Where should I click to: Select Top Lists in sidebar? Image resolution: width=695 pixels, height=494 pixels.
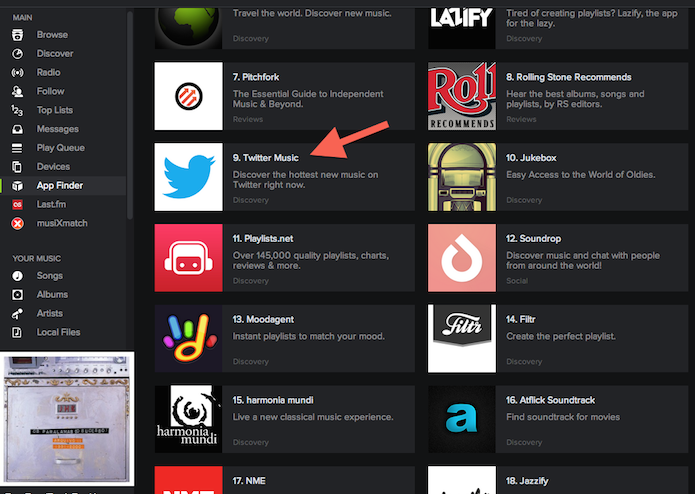pos(55,110)
